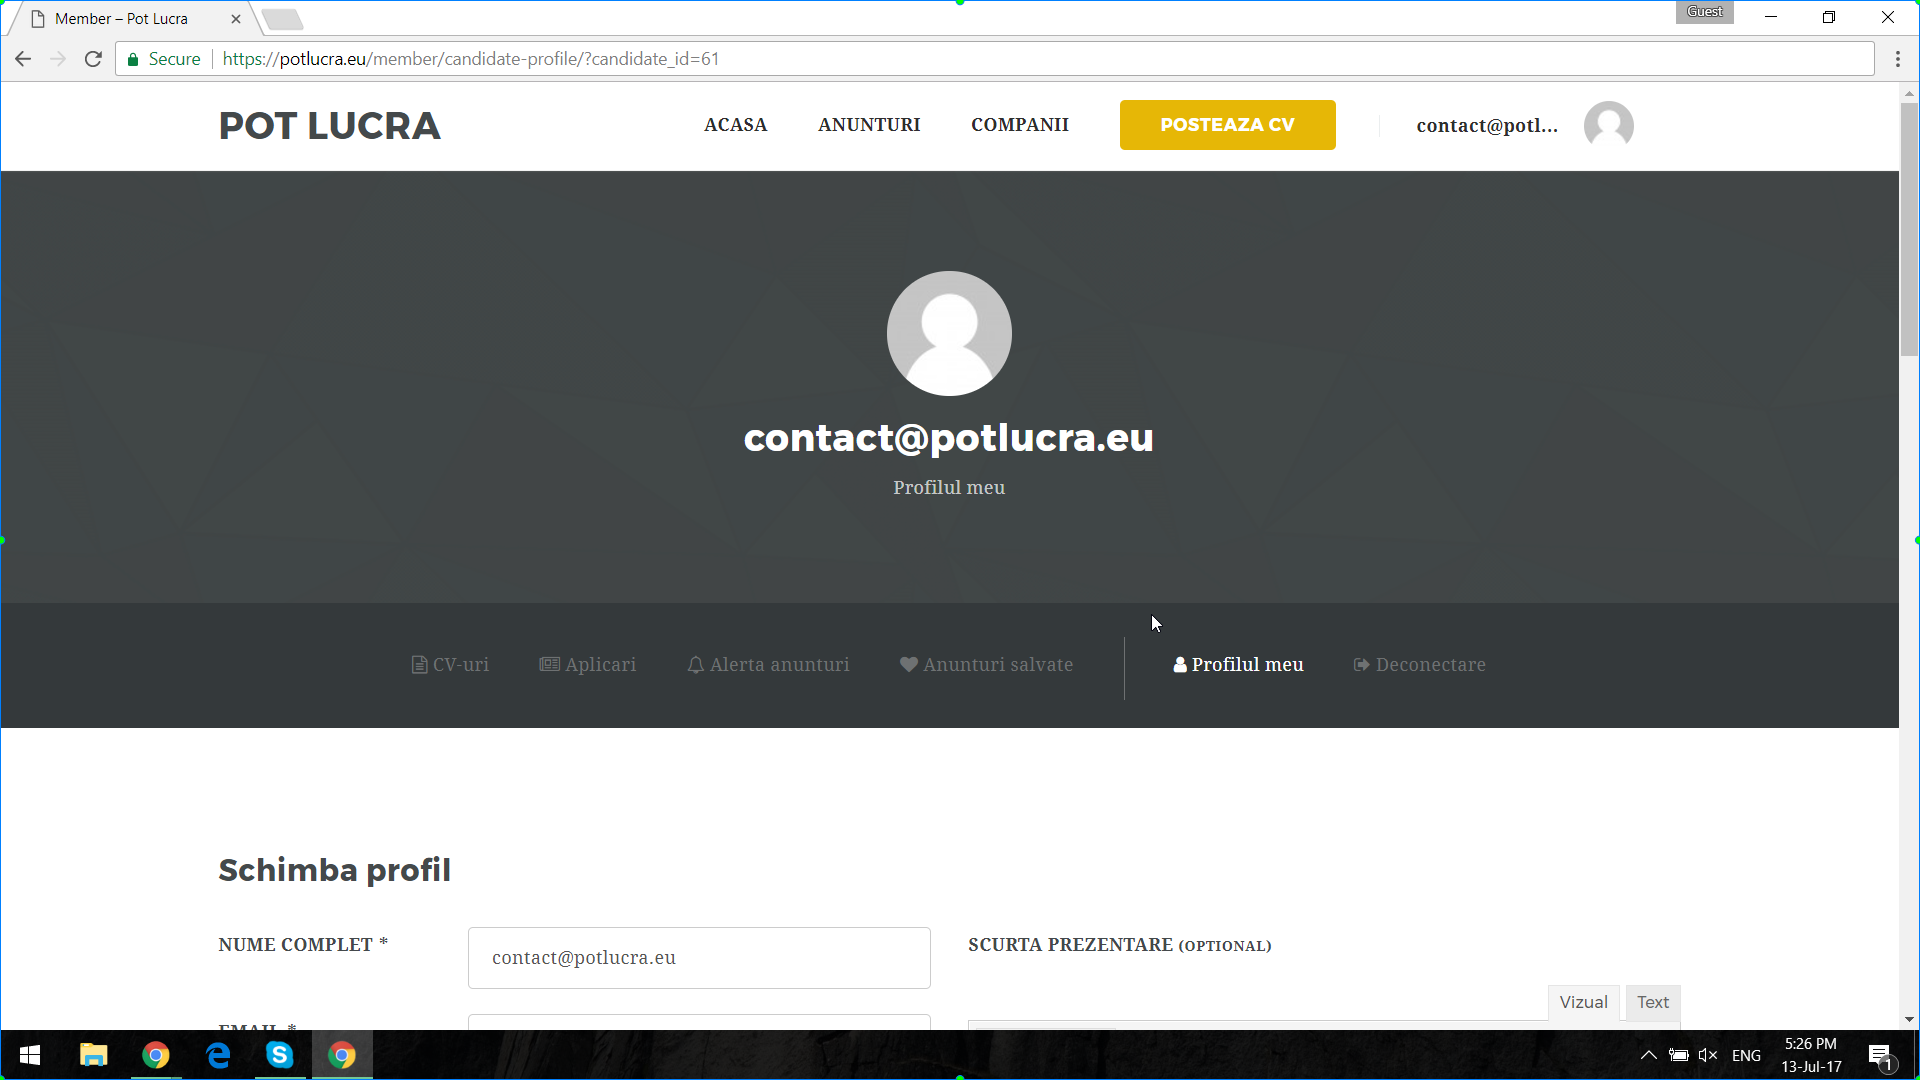Open the CV-uri tab
Screen dimensions: 1920x1080
click(450, 665)
